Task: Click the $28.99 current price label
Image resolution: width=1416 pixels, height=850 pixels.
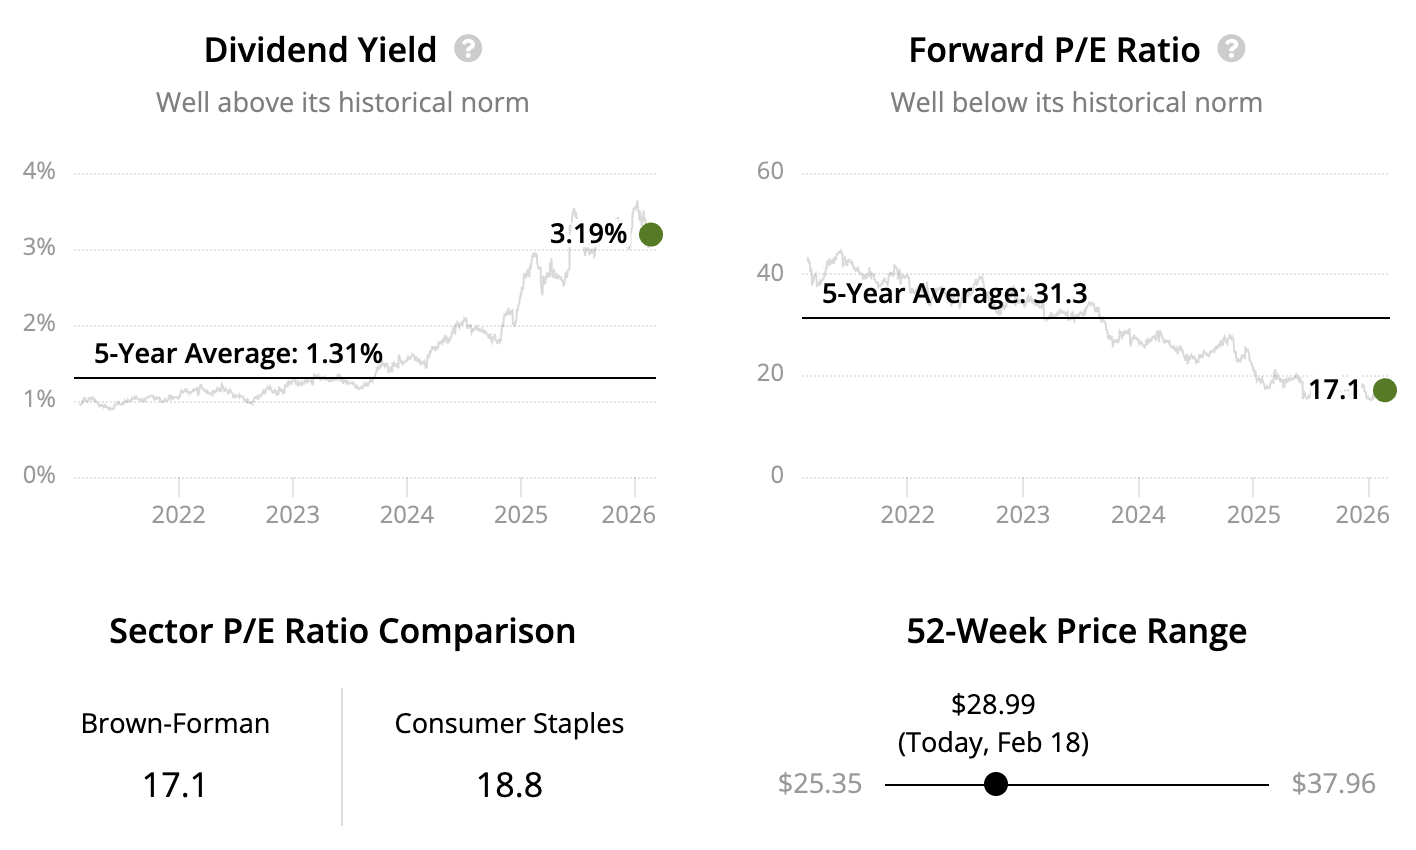Action: [x=993, y=704]
